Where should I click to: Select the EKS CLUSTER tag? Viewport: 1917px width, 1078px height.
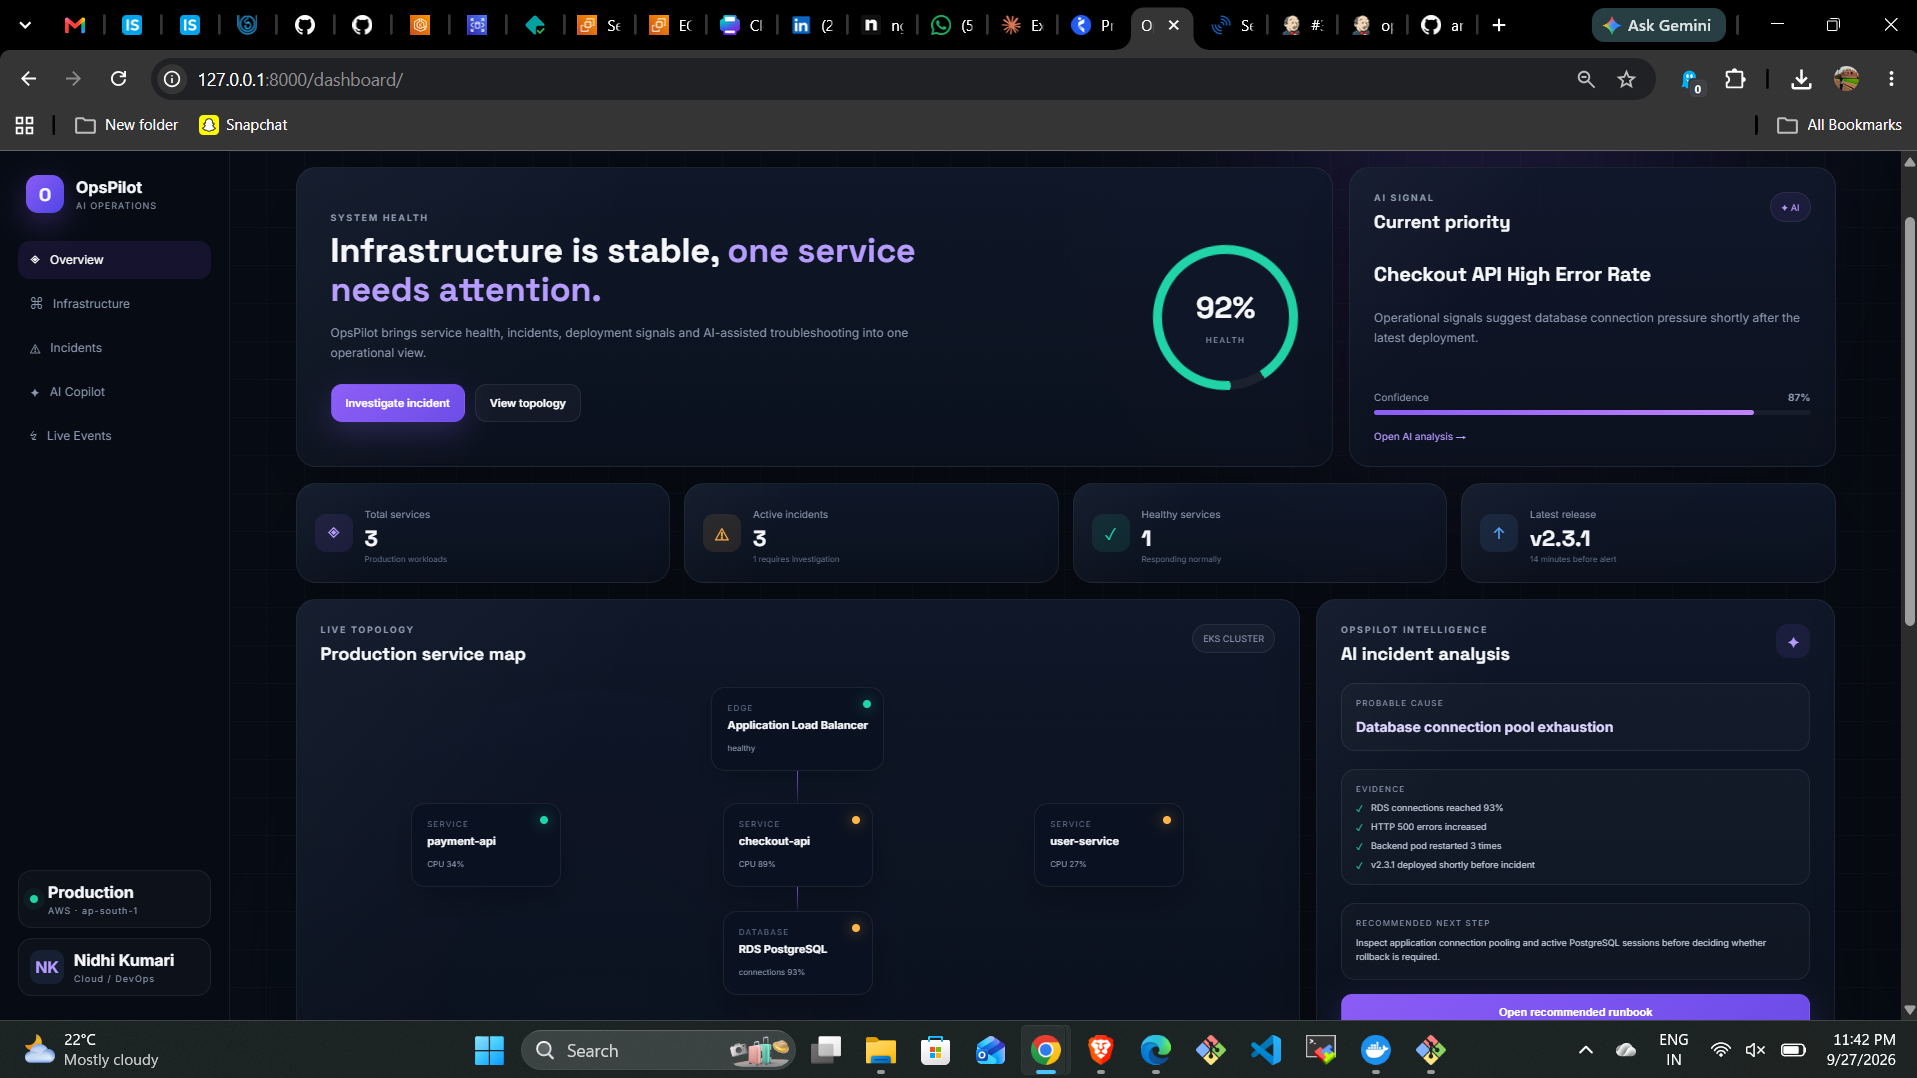point(1233,639)
